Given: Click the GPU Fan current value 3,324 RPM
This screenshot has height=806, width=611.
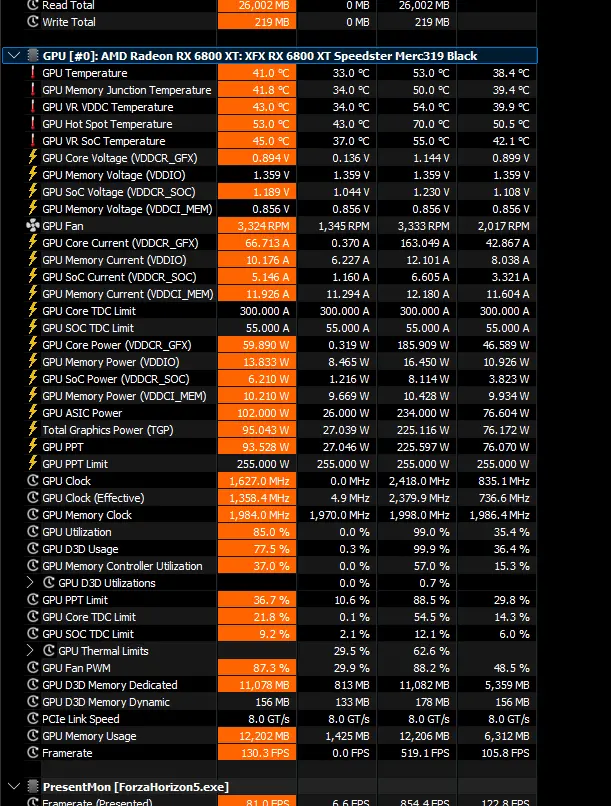Looking at the screenshot, I should 263,226.
